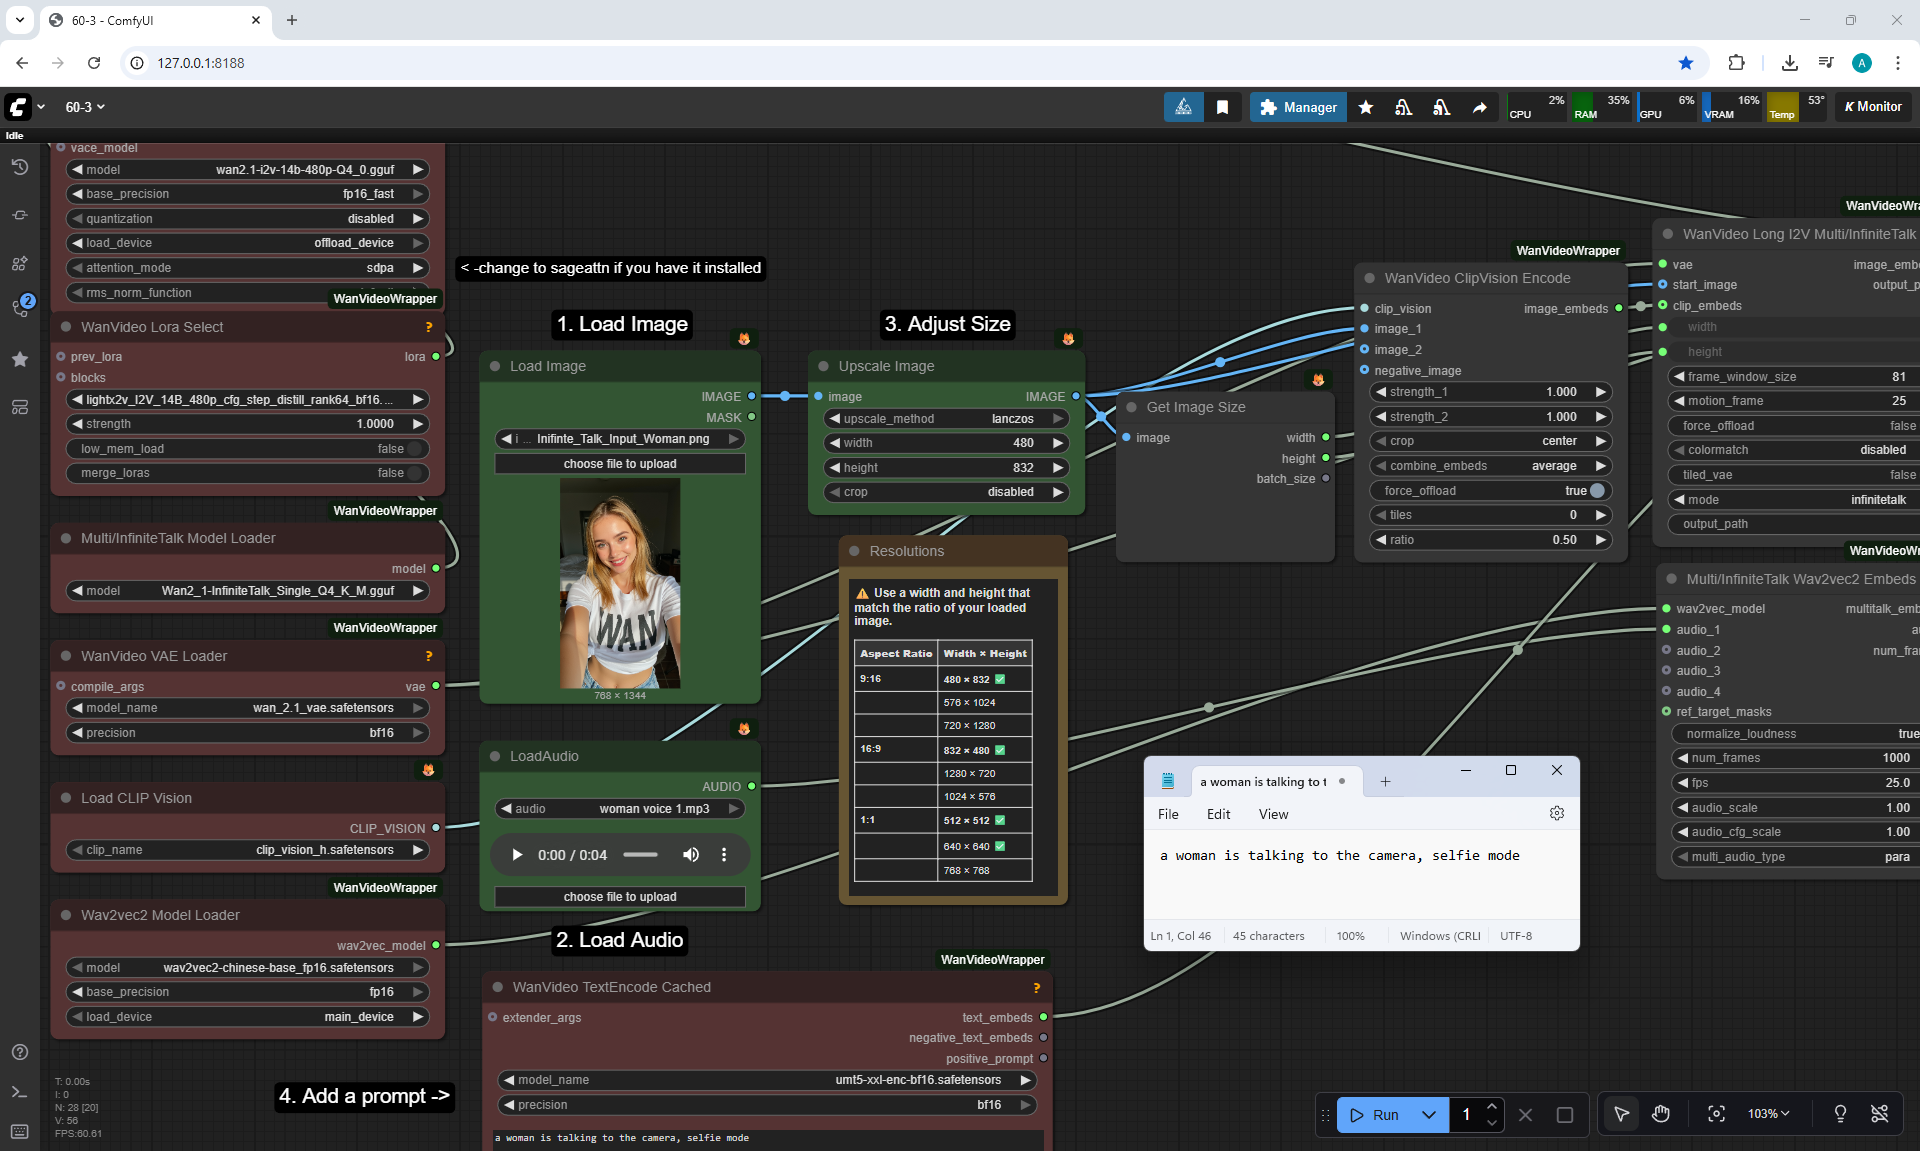The width and height of the screenshot is (1920, 1151).
Task: Mute the LoadAudio player sound
Action: click(x=691, y=854)
